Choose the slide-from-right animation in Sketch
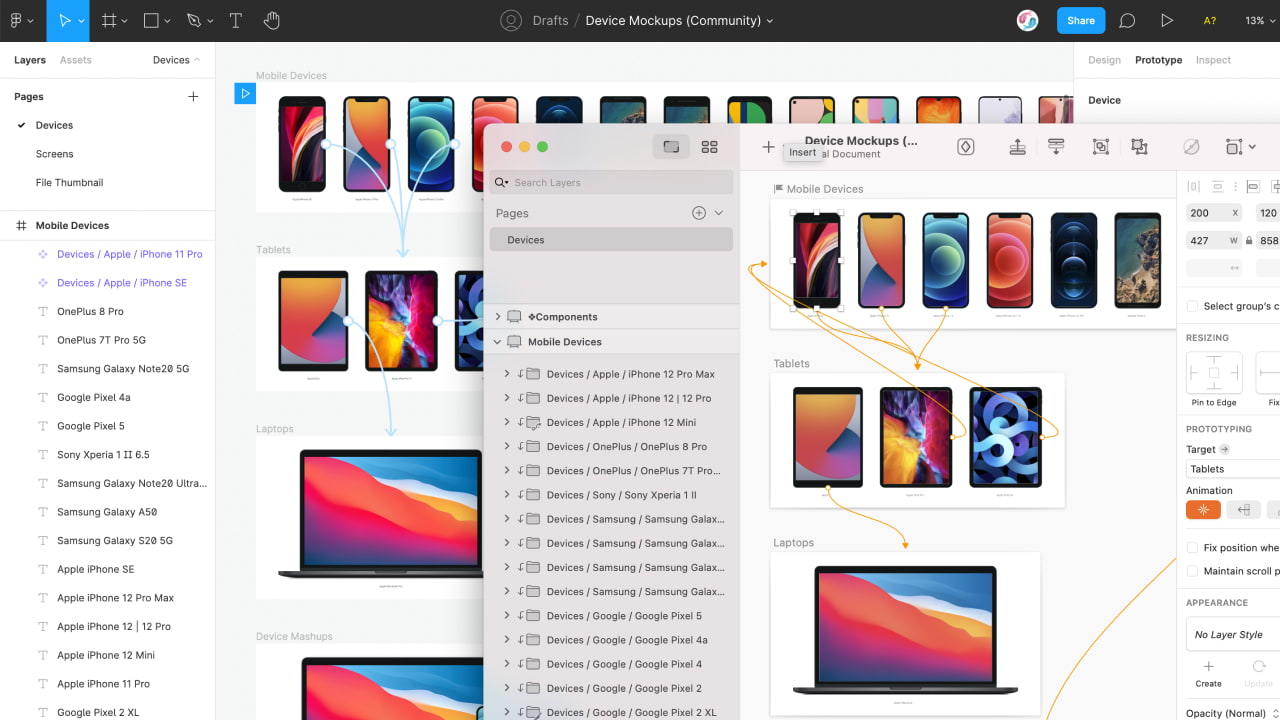This screenshot has height=720, width=1280. 1243,510
